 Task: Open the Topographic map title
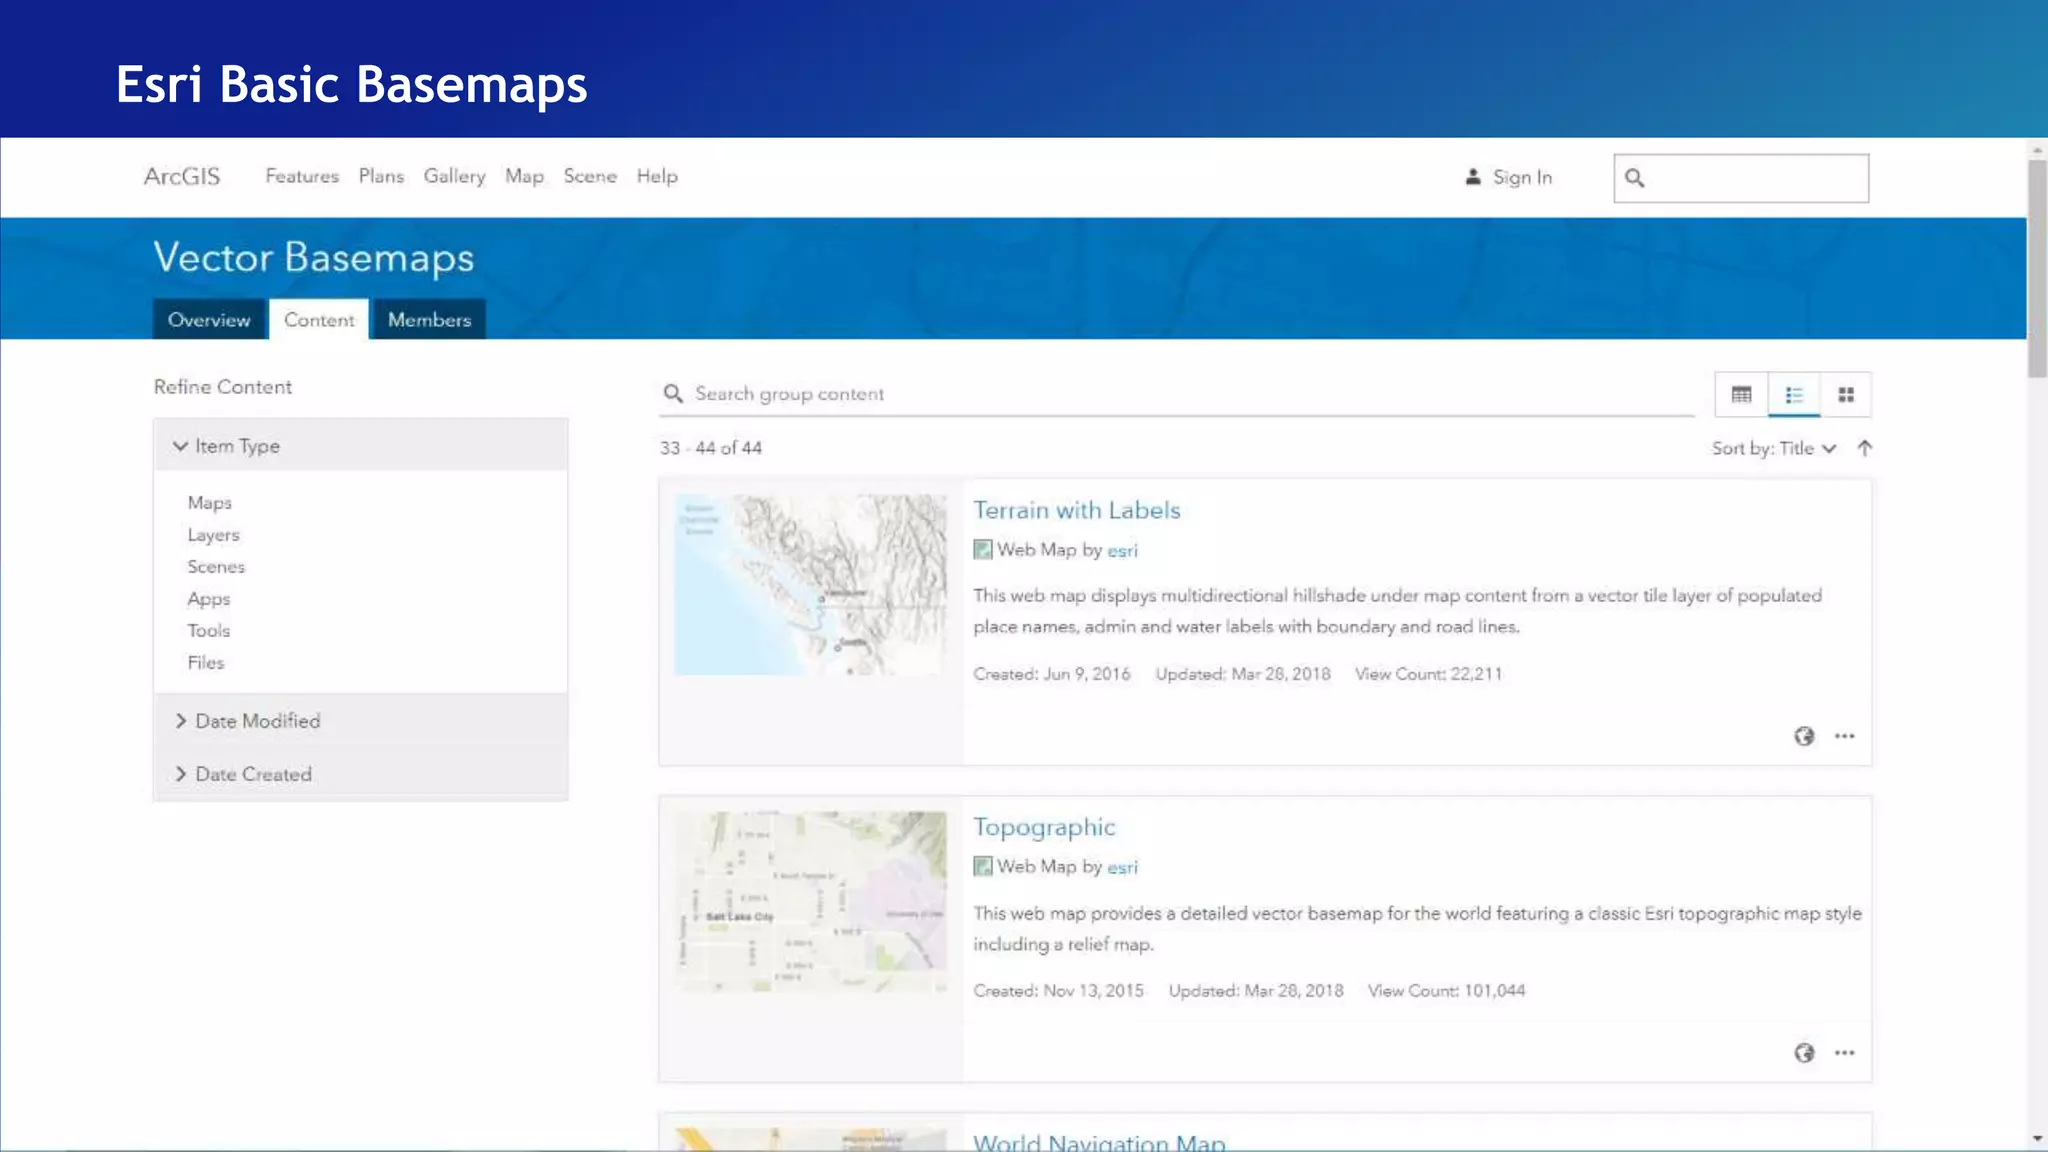click(1044, 827)
